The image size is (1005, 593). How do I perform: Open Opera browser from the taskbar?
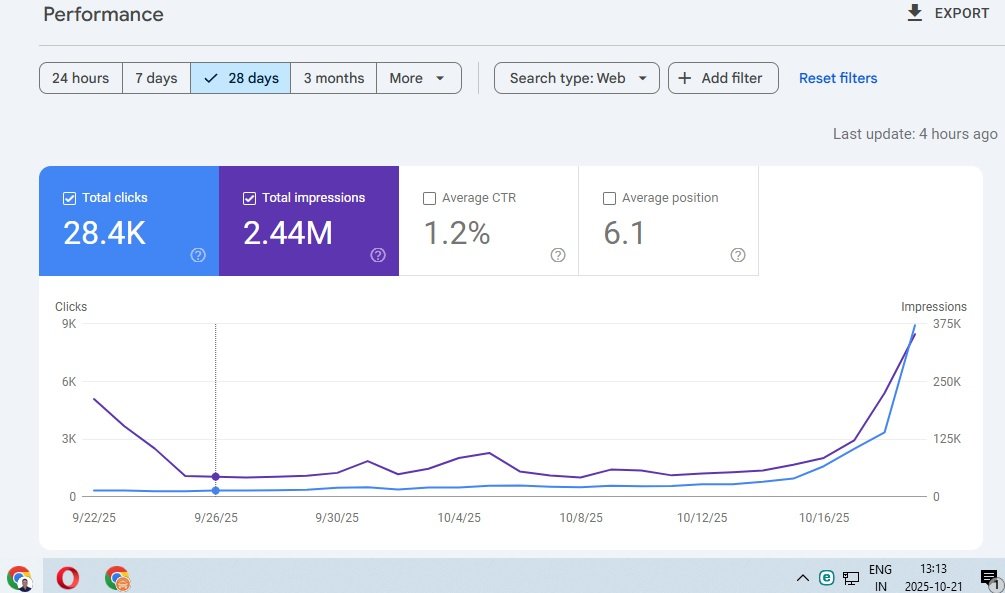point(68,578)
